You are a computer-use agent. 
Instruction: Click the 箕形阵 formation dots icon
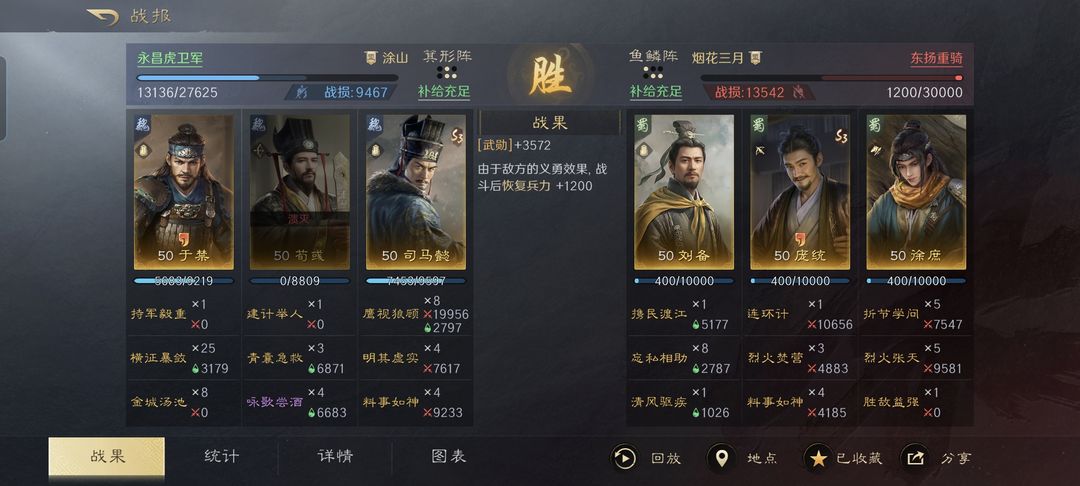tap(447, 72)
